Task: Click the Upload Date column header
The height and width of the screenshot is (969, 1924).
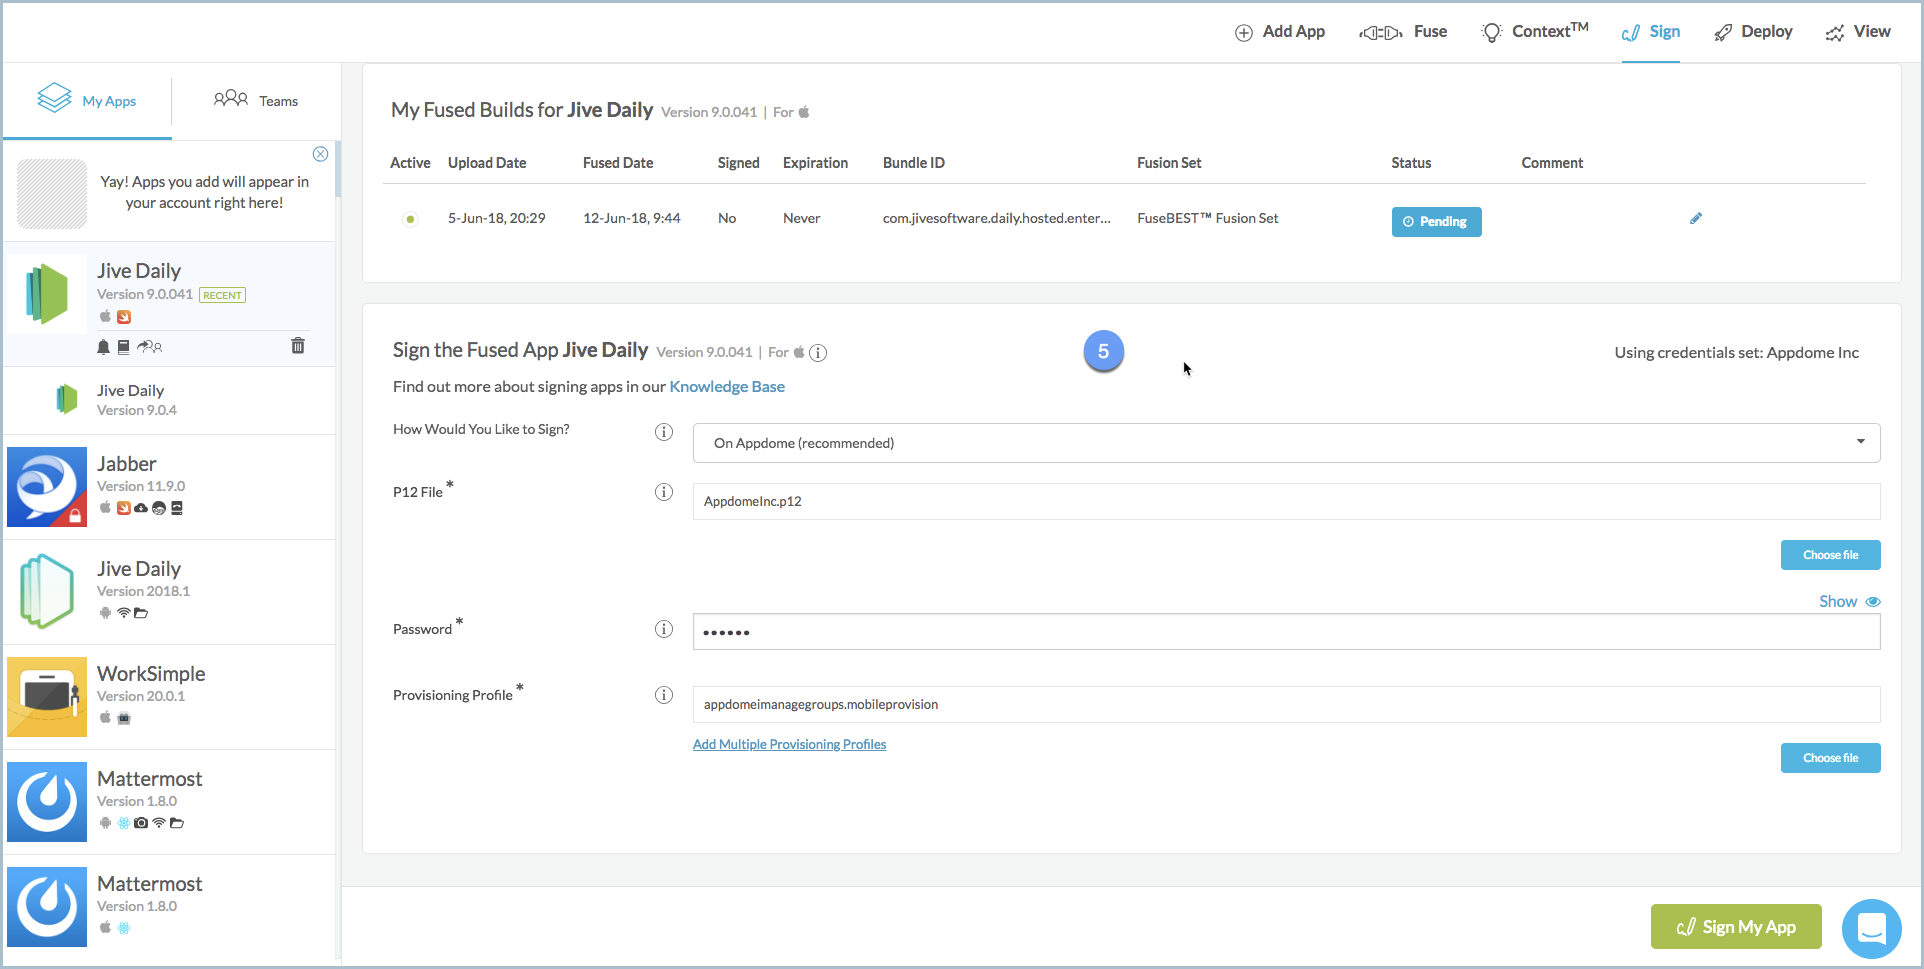Action: tap(487, 163)
